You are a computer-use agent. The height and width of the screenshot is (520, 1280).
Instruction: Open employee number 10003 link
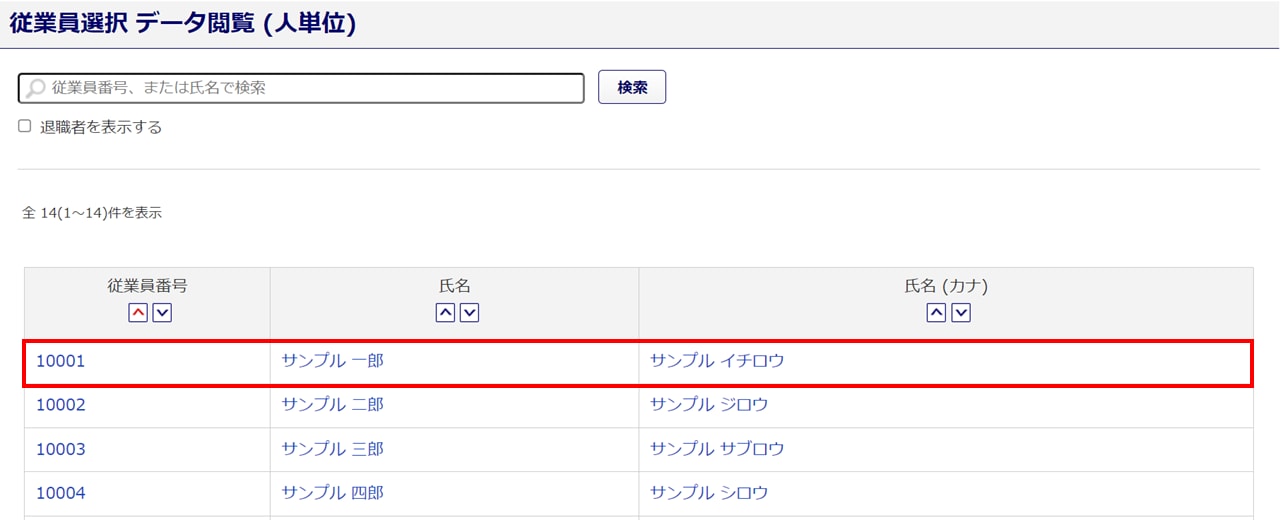(x=61, y=449)
